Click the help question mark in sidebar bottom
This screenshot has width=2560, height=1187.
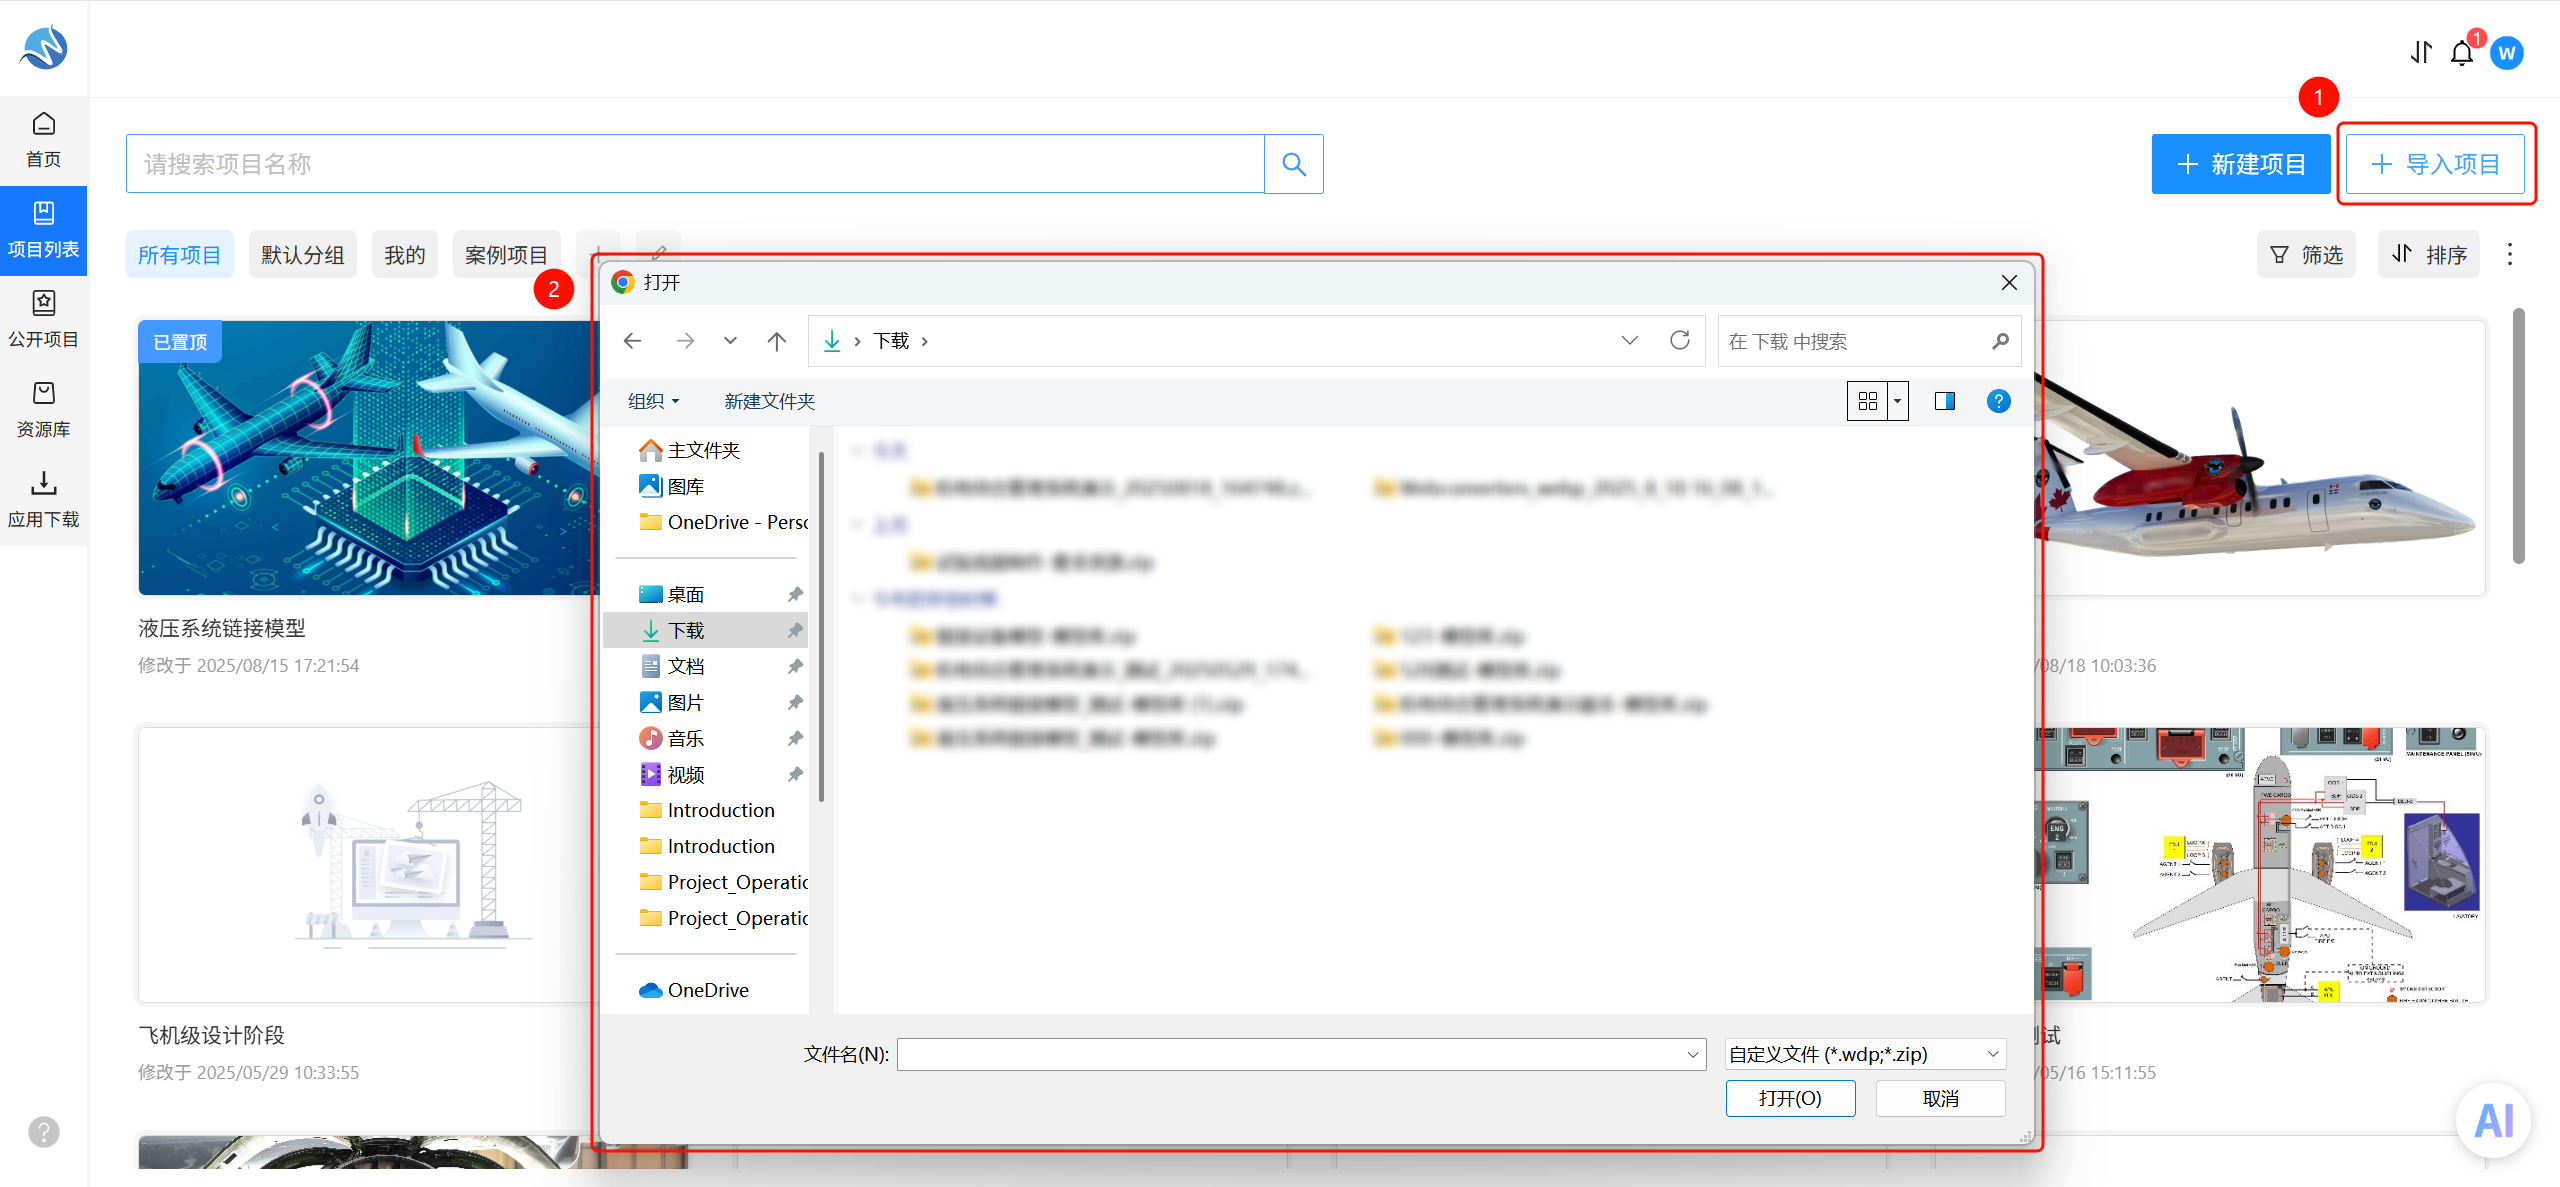(44, 1132)
